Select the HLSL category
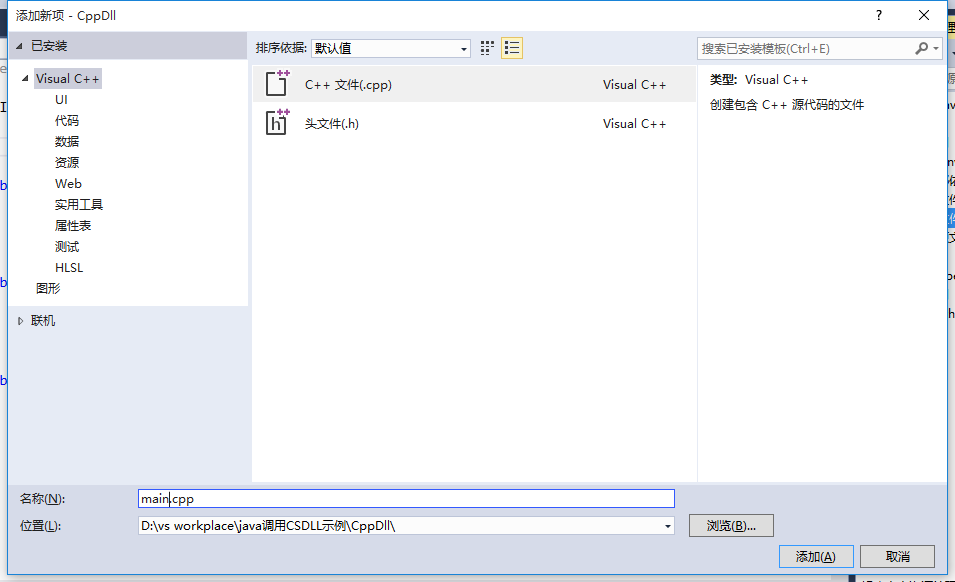This screenshot has height=582, width=955. (69, 268)
